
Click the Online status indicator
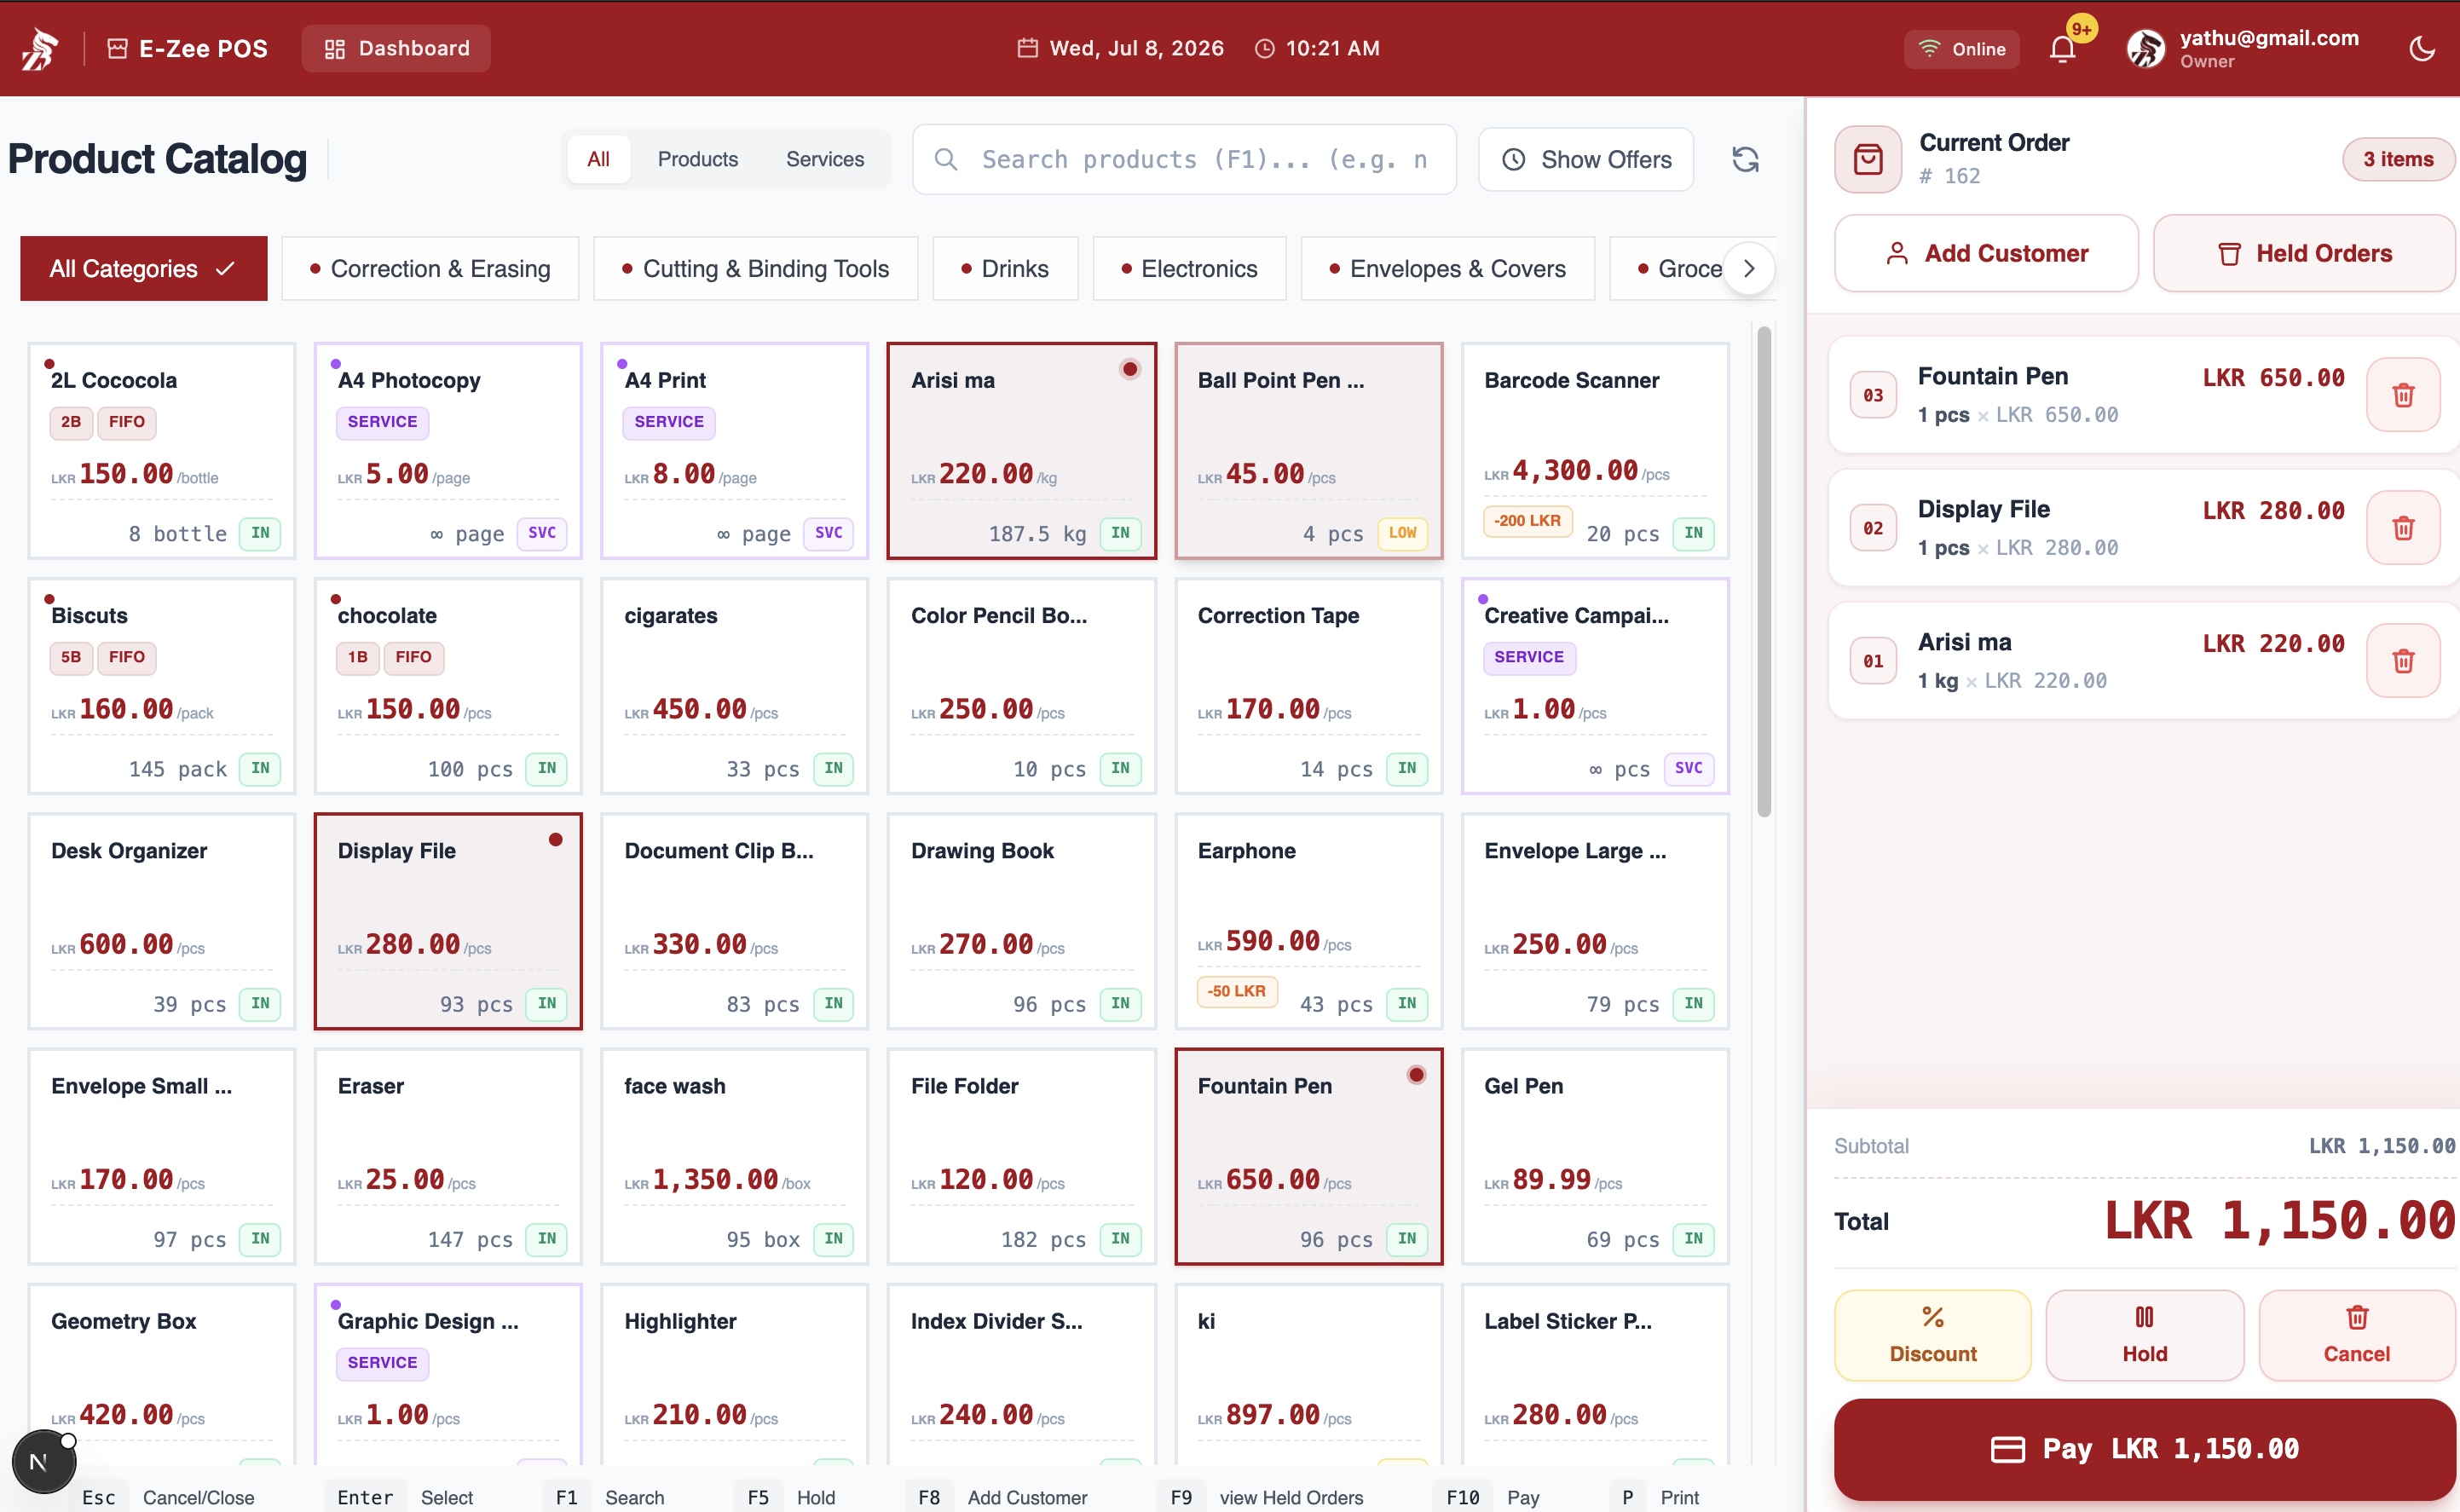click(1961, 49)
